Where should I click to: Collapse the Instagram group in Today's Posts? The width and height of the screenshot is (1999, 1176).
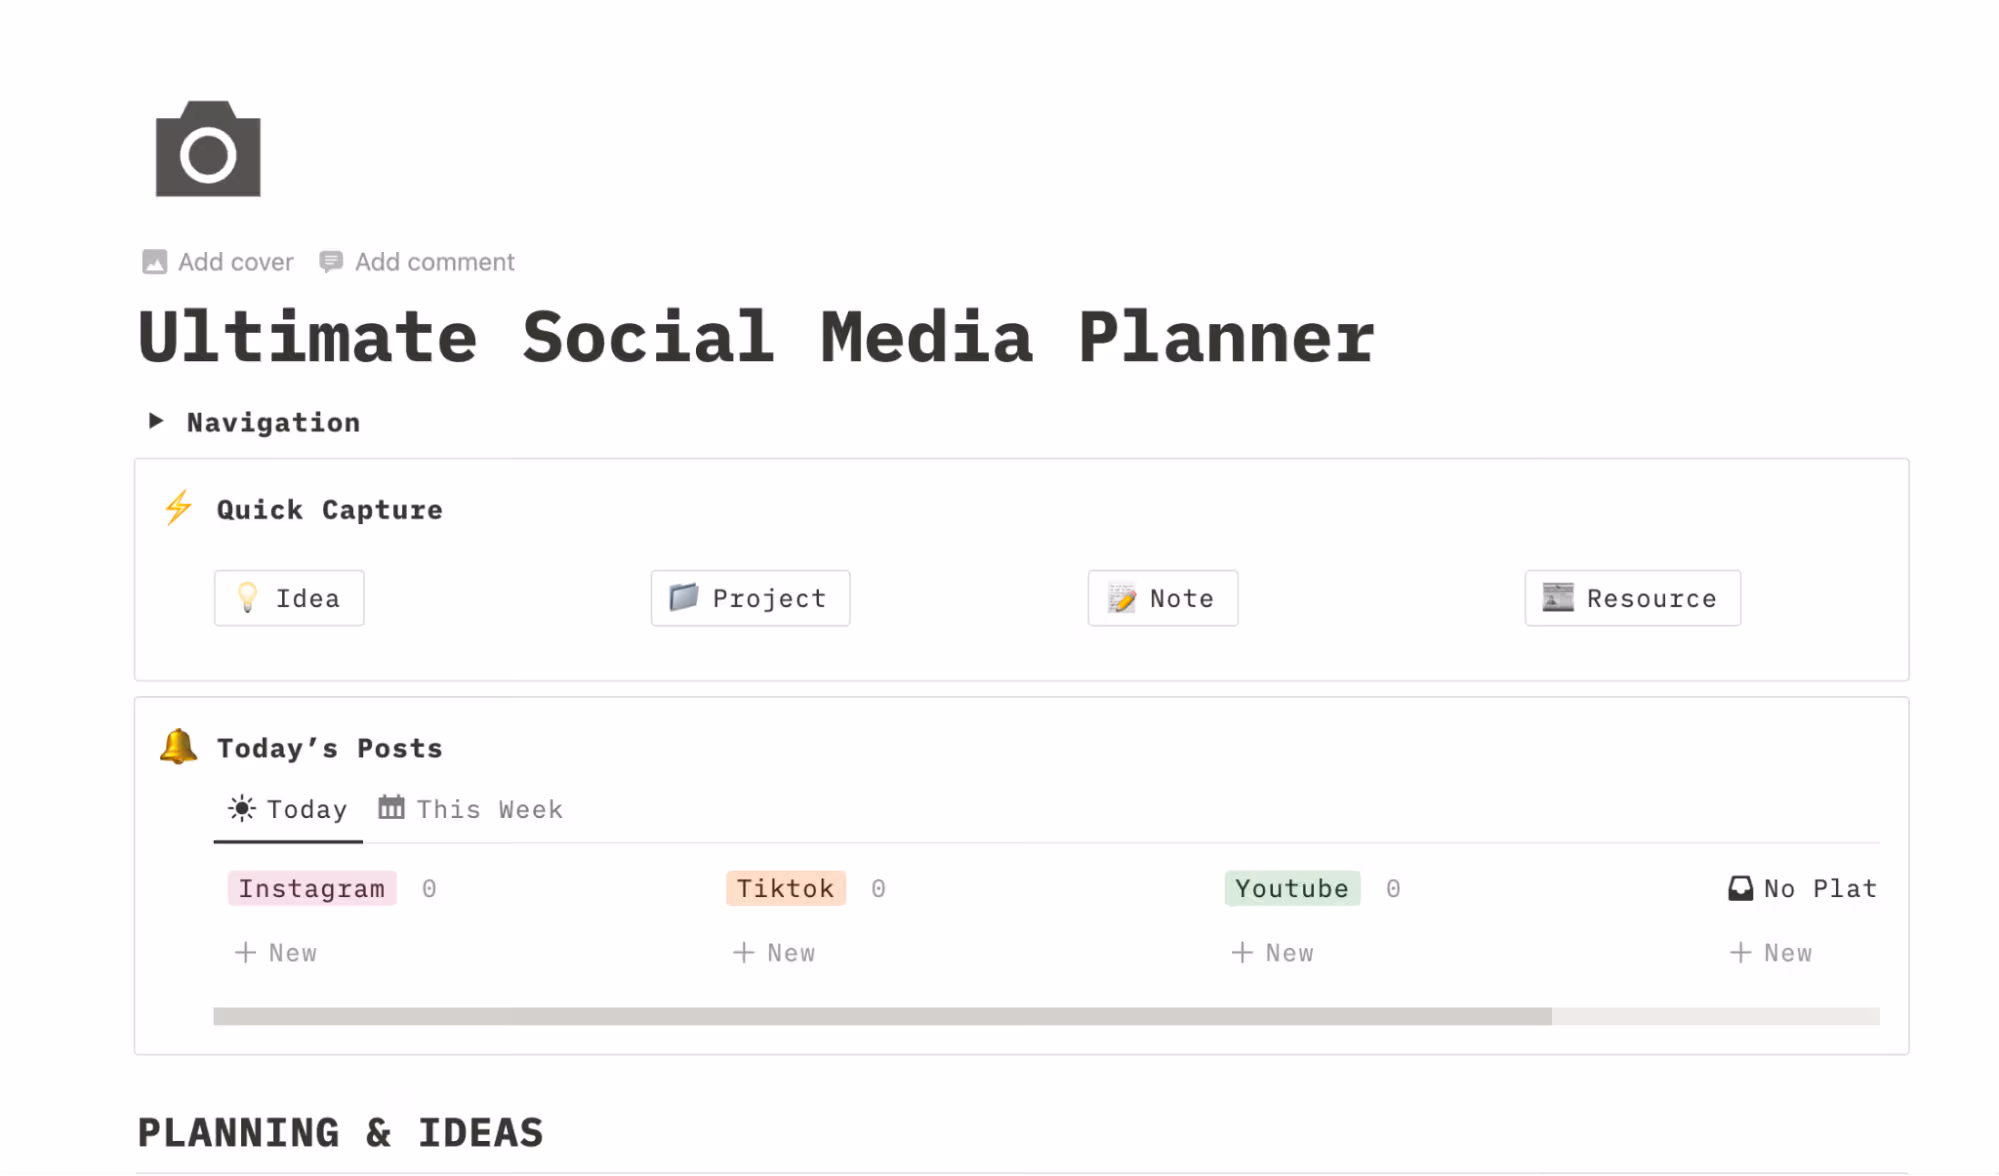[311, 888]
